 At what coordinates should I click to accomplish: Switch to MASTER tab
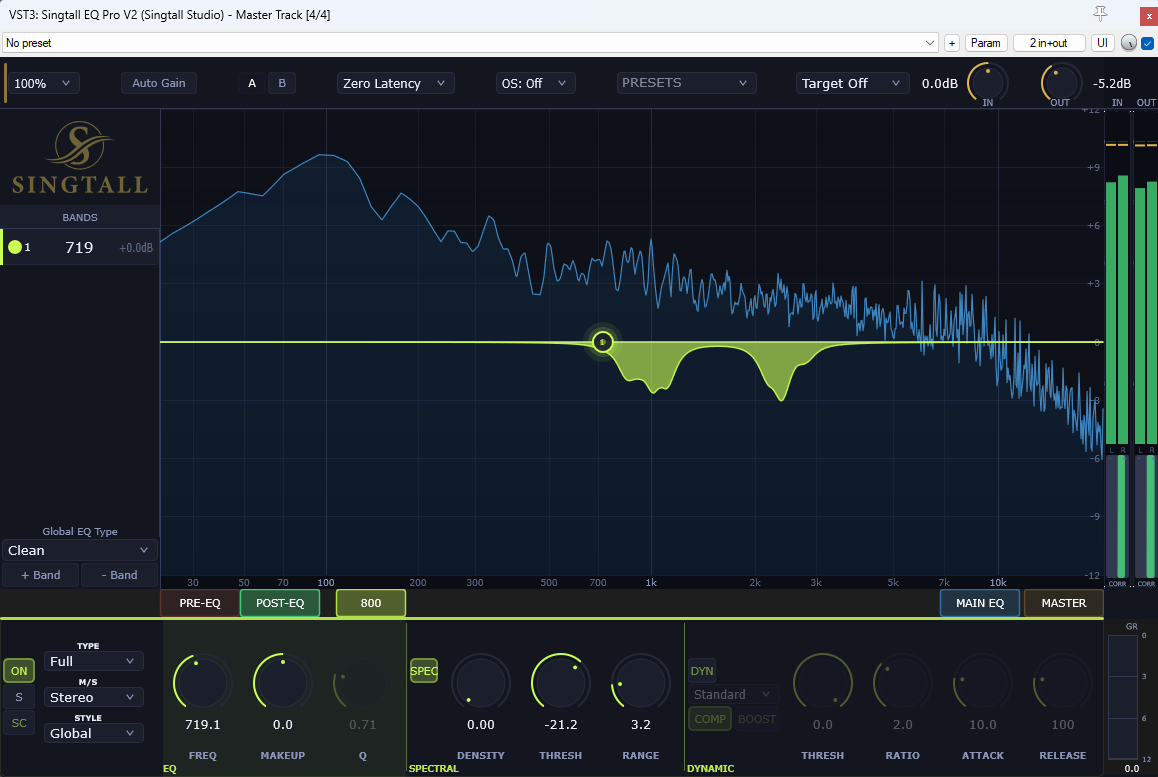pyautogui.click(x=1063, y=603)
